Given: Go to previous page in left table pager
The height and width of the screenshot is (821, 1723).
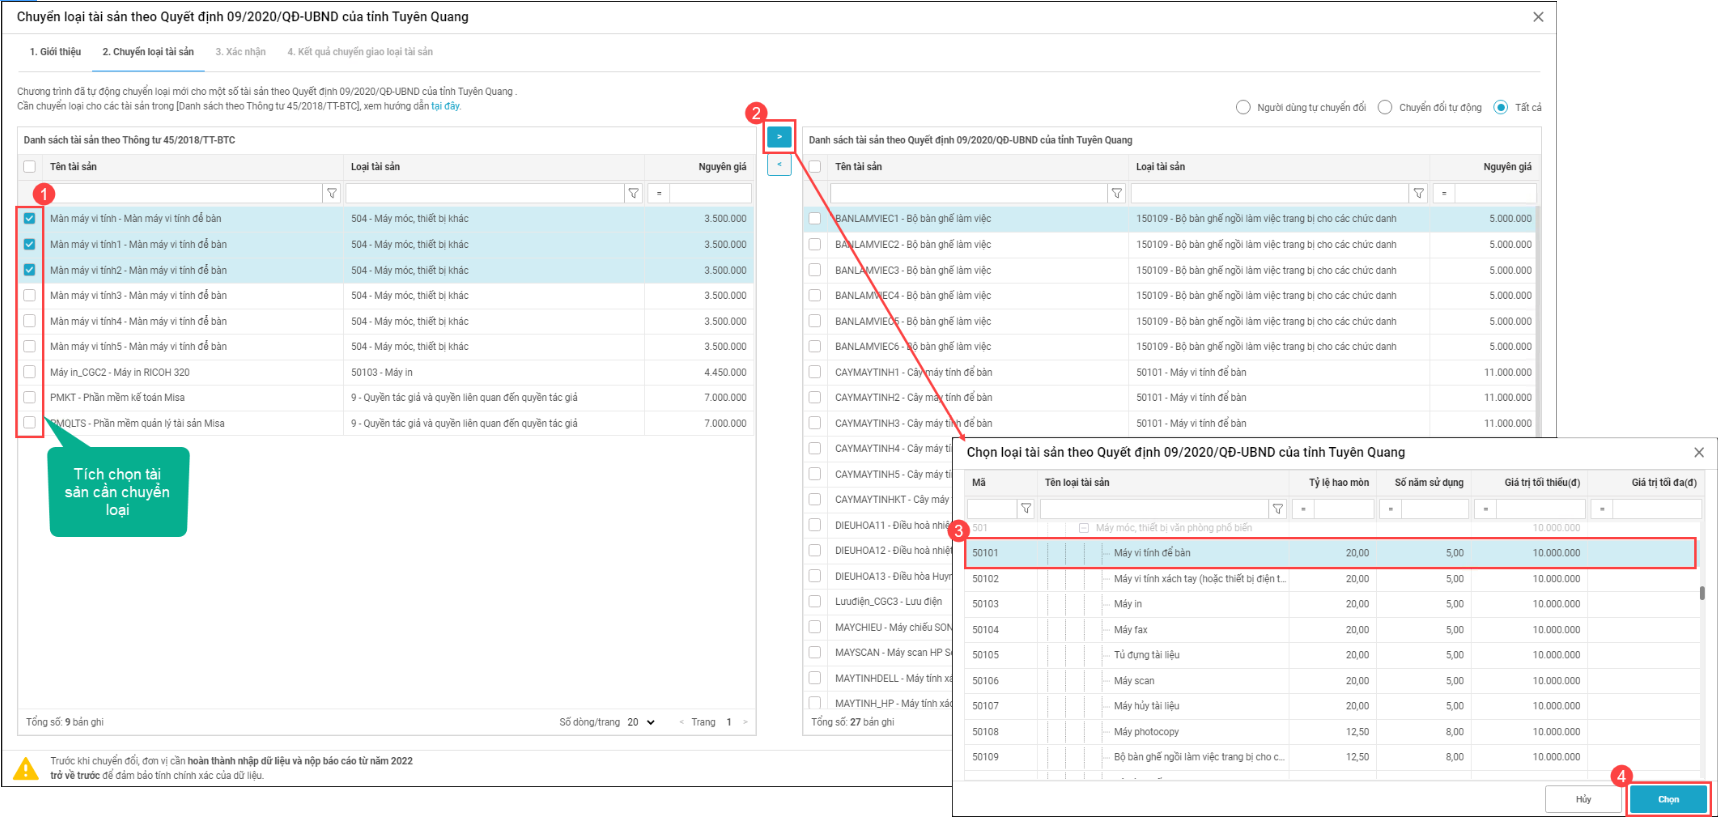Looking at the screenshot, I should click(682, 722).
